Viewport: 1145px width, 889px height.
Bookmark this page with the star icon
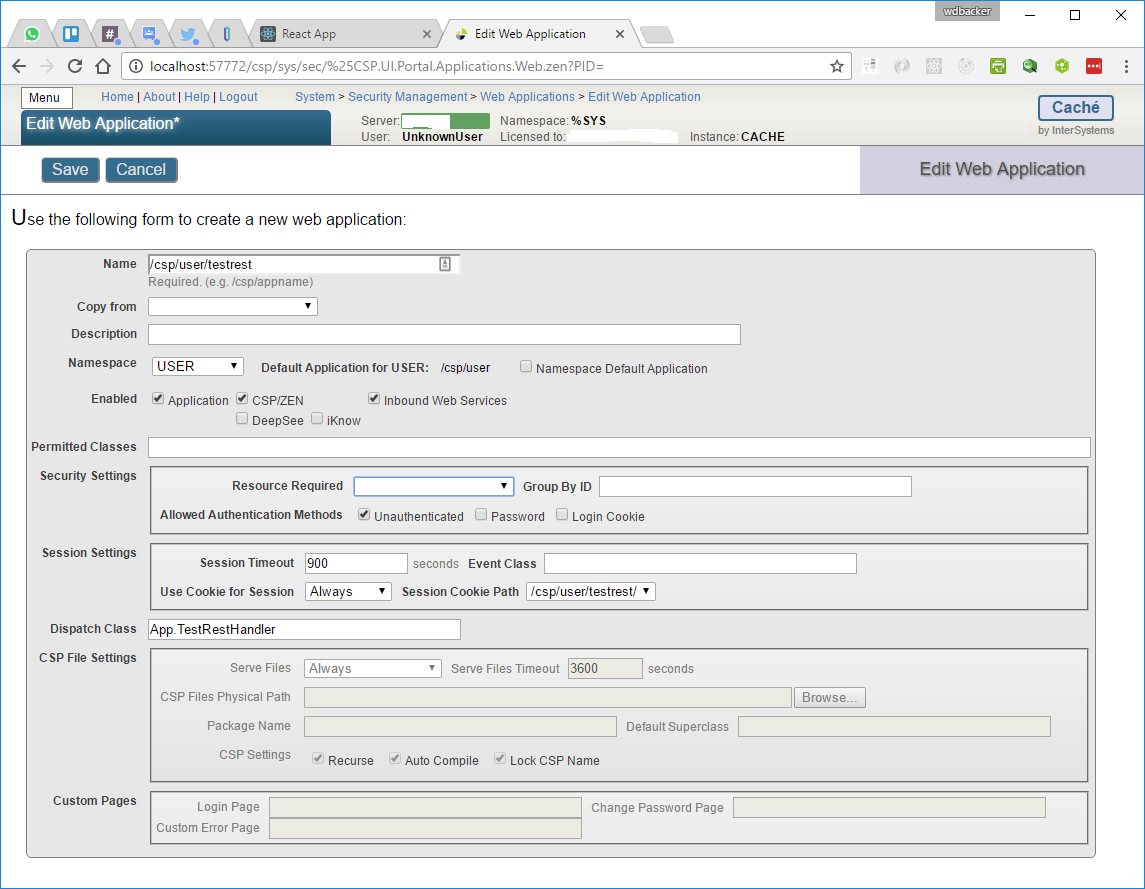click(837, 66)
